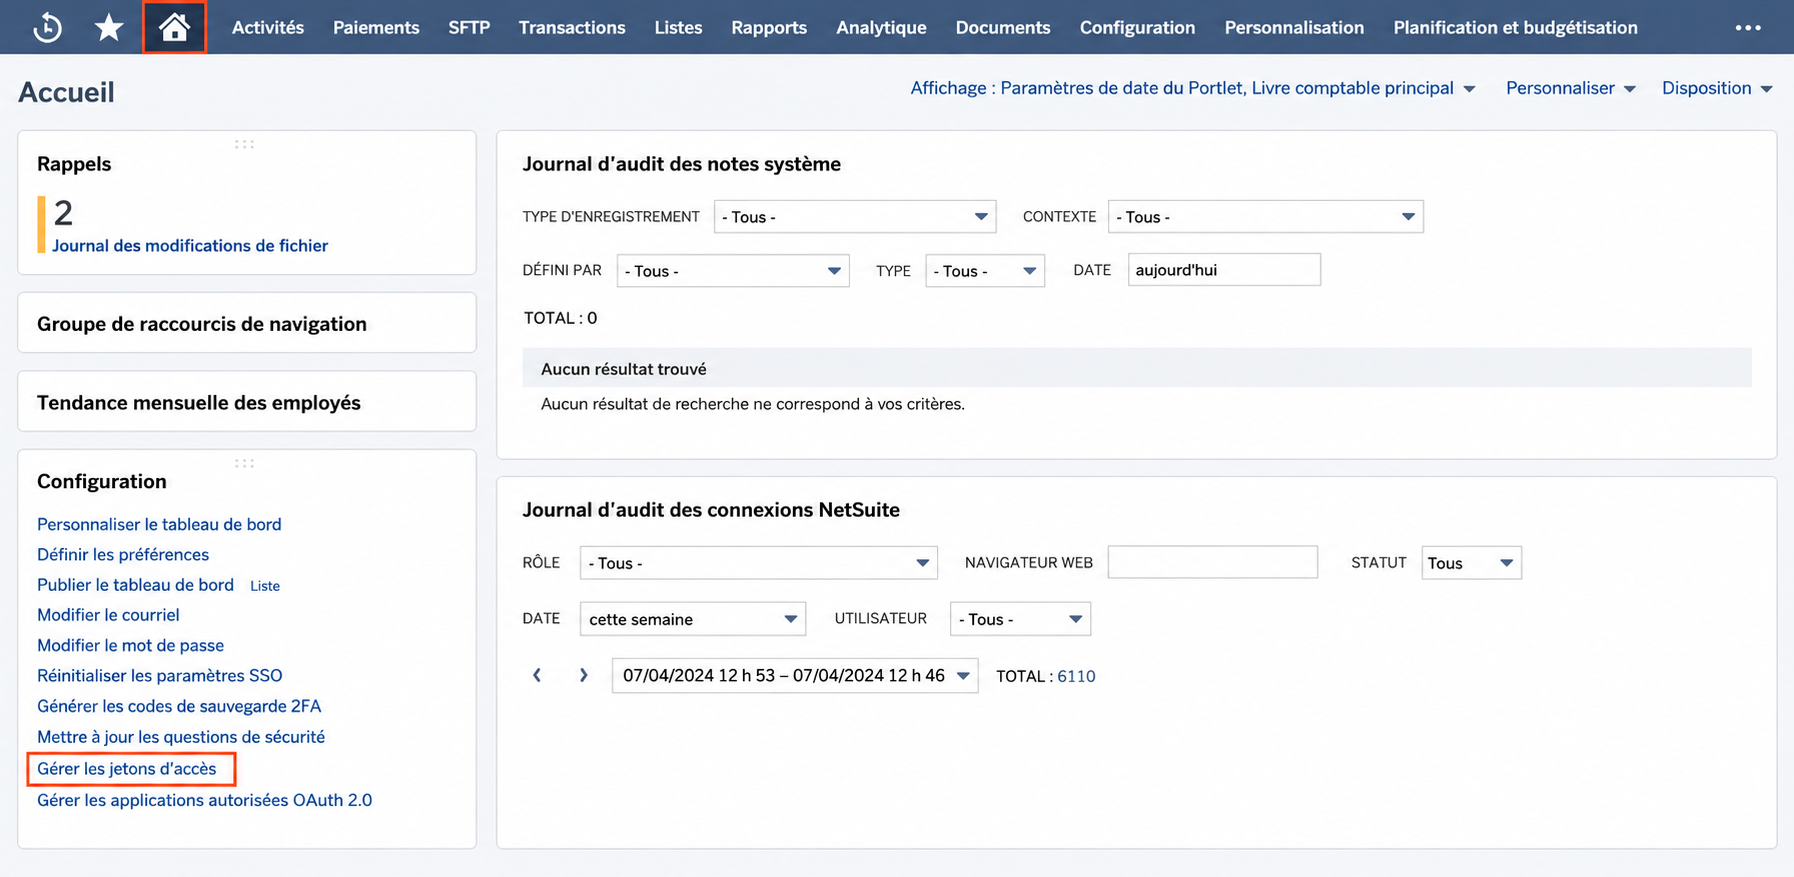Click the total 6110 link
Image resolution: width=1794 pixels, height=877 pixels.
[x=1076, y=676]
